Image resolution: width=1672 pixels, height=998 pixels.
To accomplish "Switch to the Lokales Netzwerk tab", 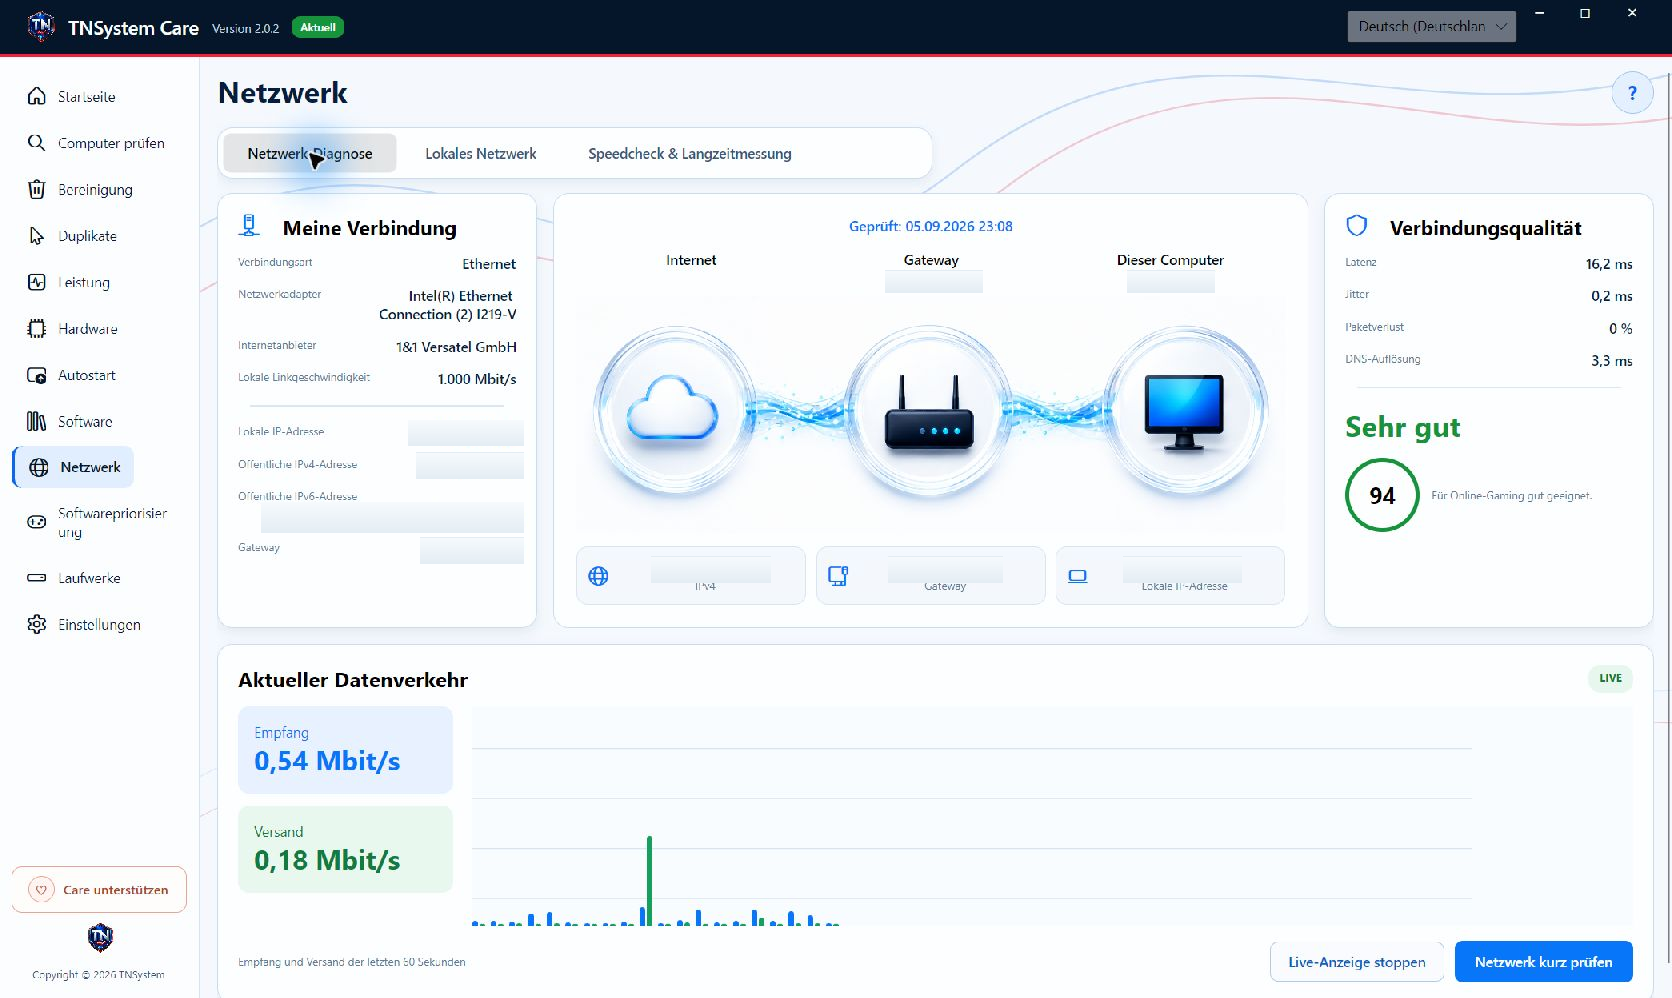I will coord(481,154).
